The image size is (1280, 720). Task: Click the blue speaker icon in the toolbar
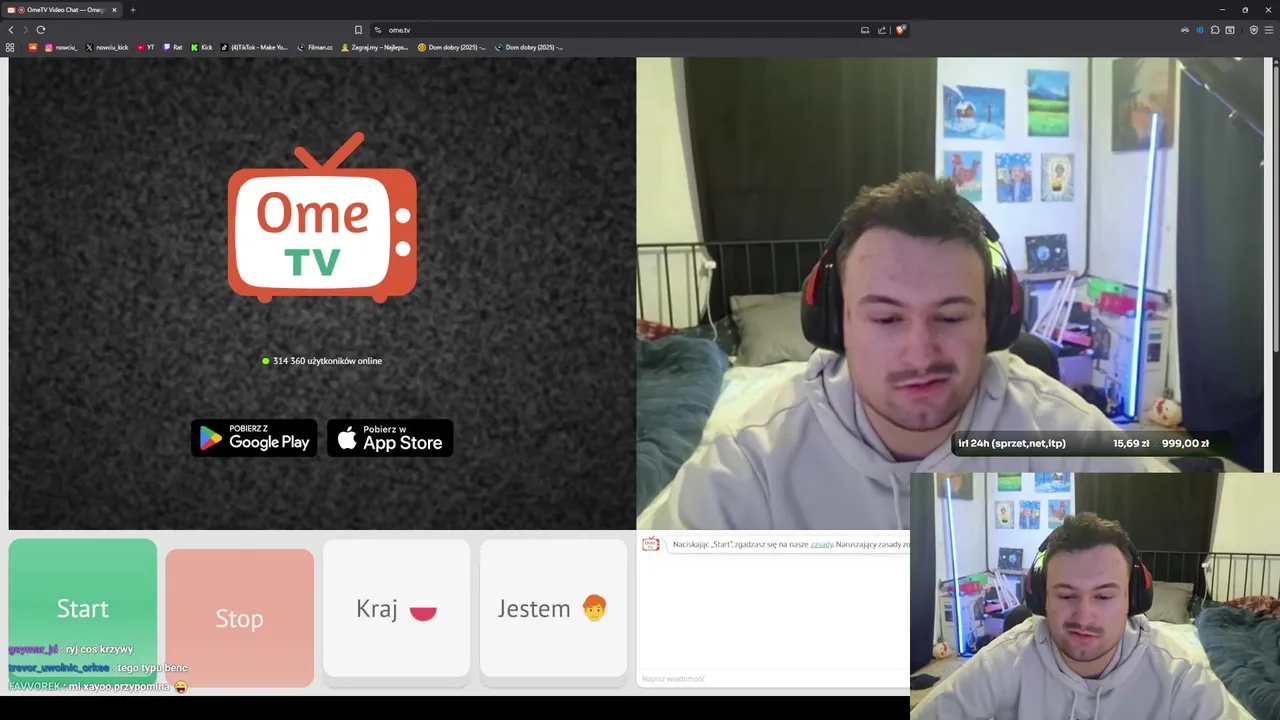pos(1200,30)
